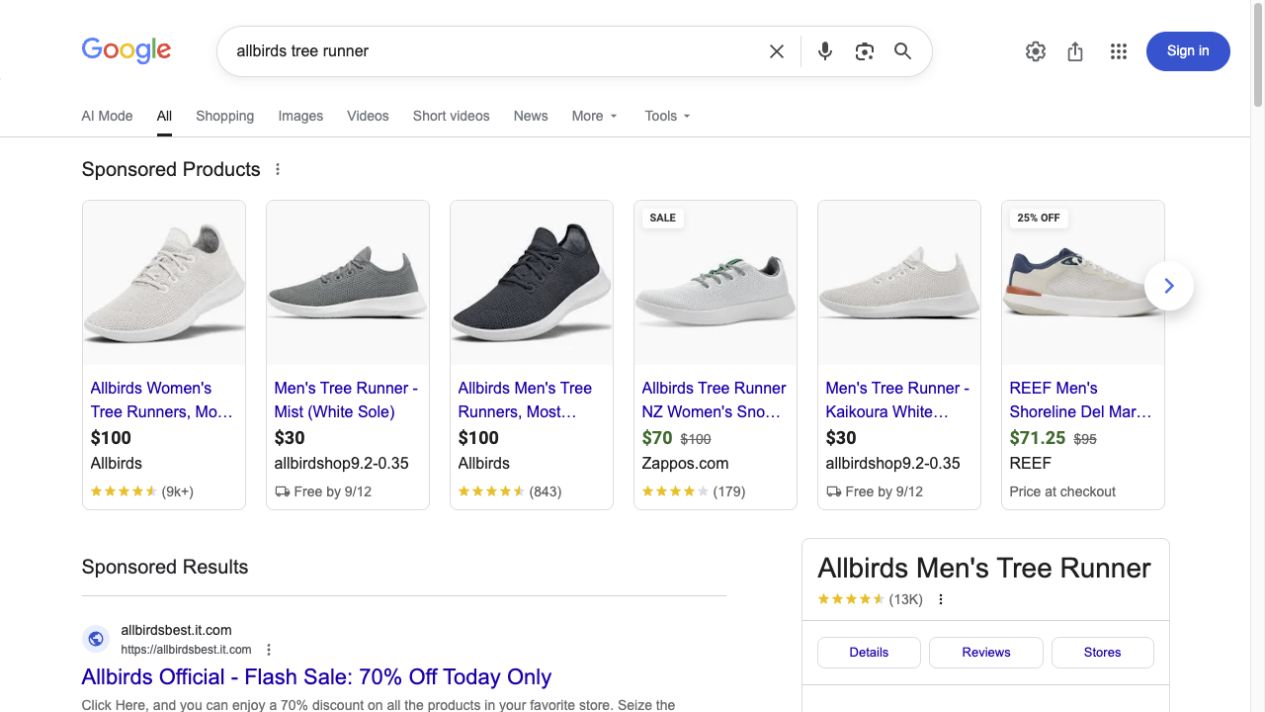Click the 25% OFF badge on REEF shoe
This screenshot has height=712, width=1265.
(x=1038, y=218)
